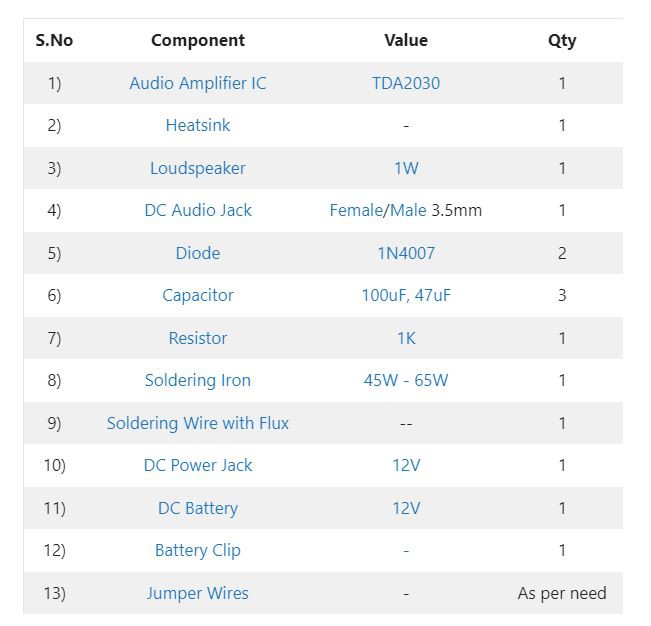651x626 pixels.
Task: Open the DC Audio Jack link
Action: coord(198,210)
